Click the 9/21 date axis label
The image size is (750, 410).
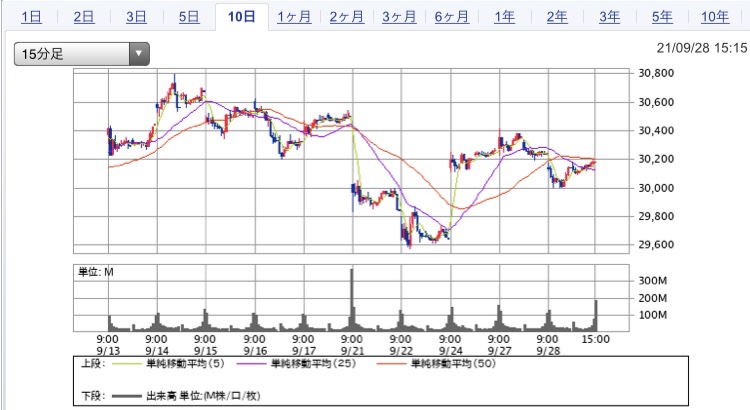click(353, 351)
